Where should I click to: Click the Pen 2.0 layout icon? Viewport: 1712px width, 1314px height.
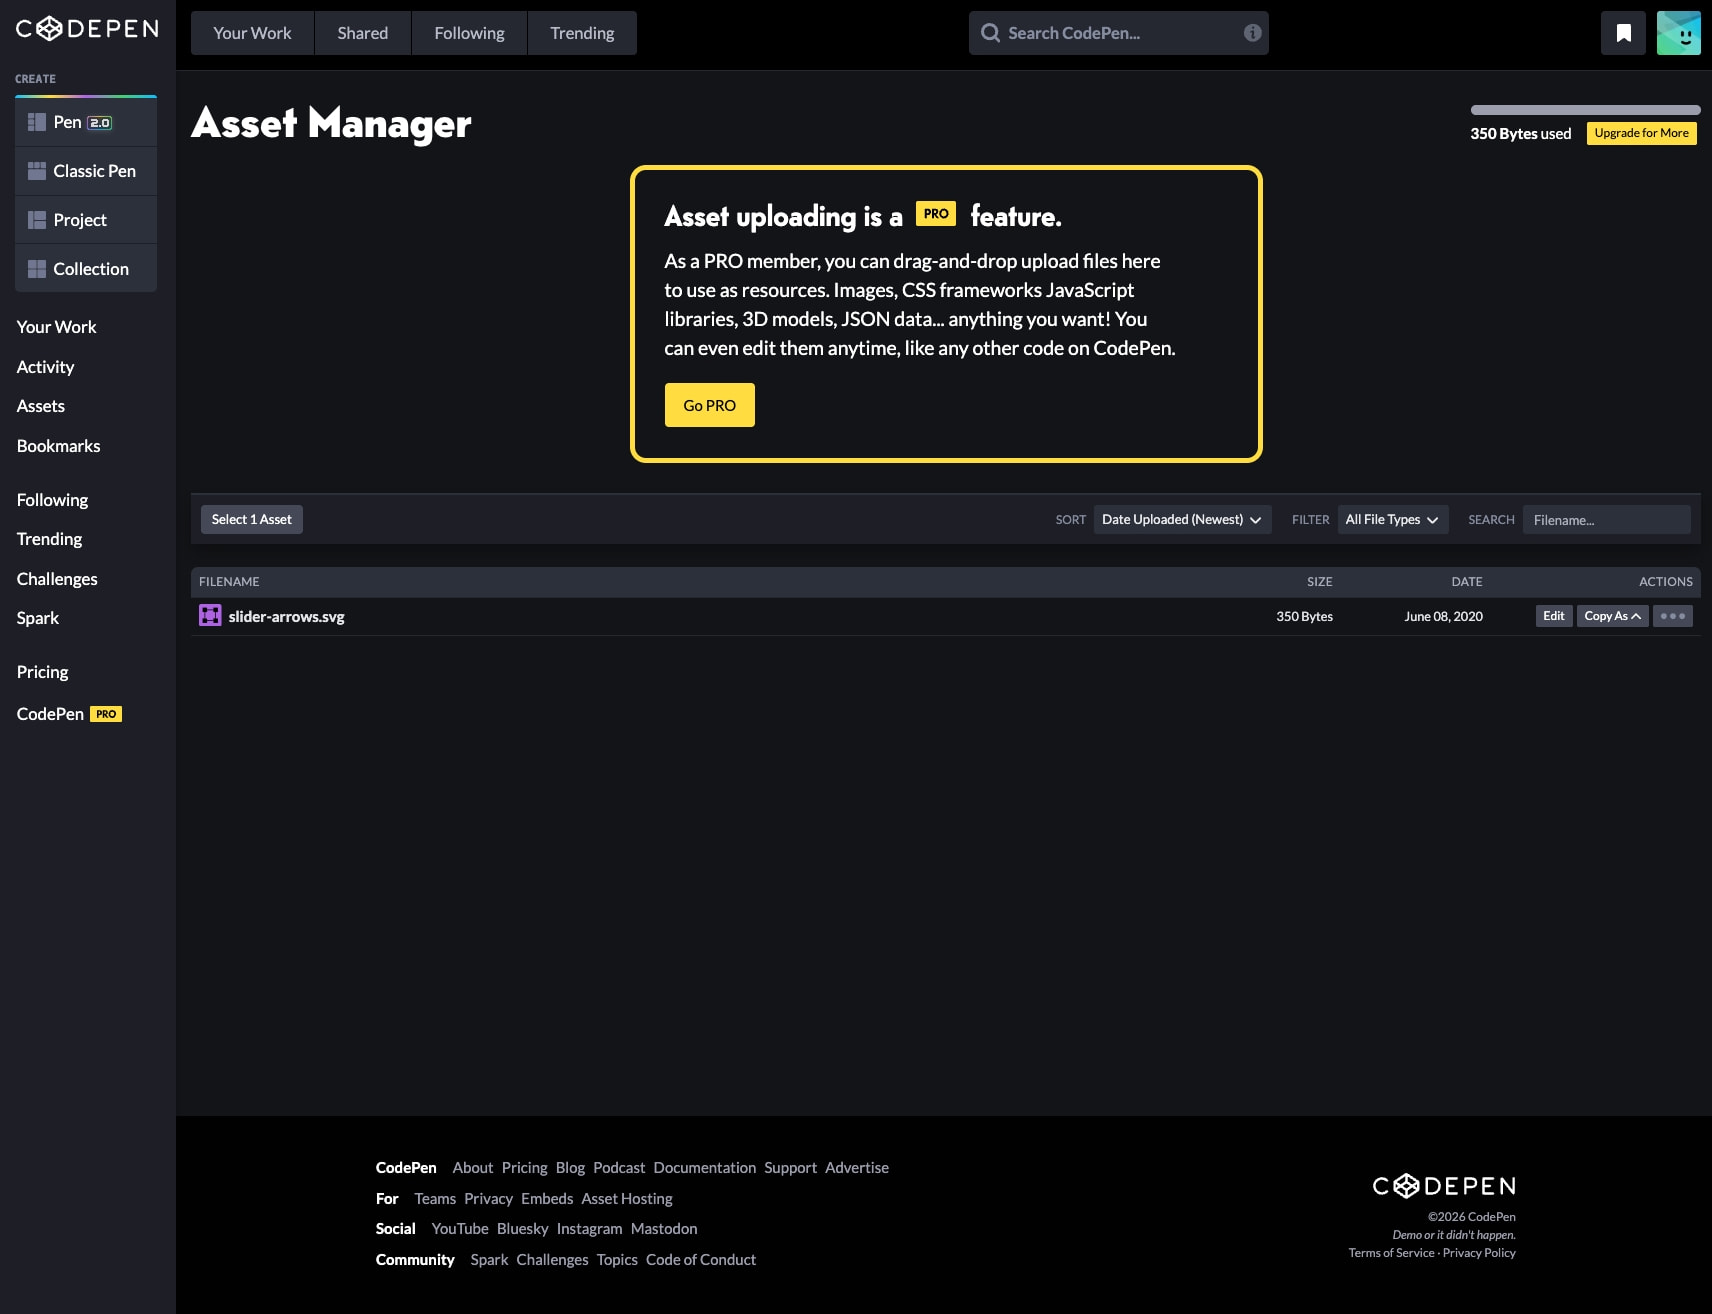[37, 122]
